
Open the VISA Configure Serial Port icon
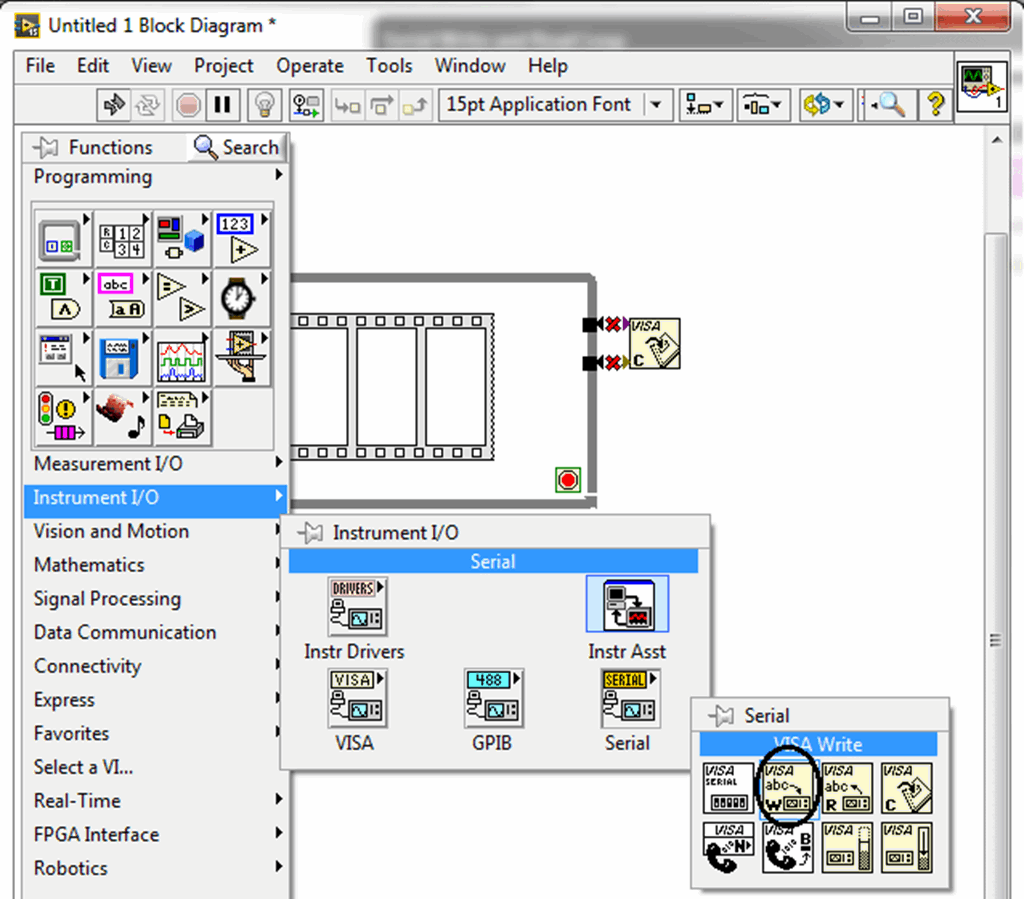(727, 787)
